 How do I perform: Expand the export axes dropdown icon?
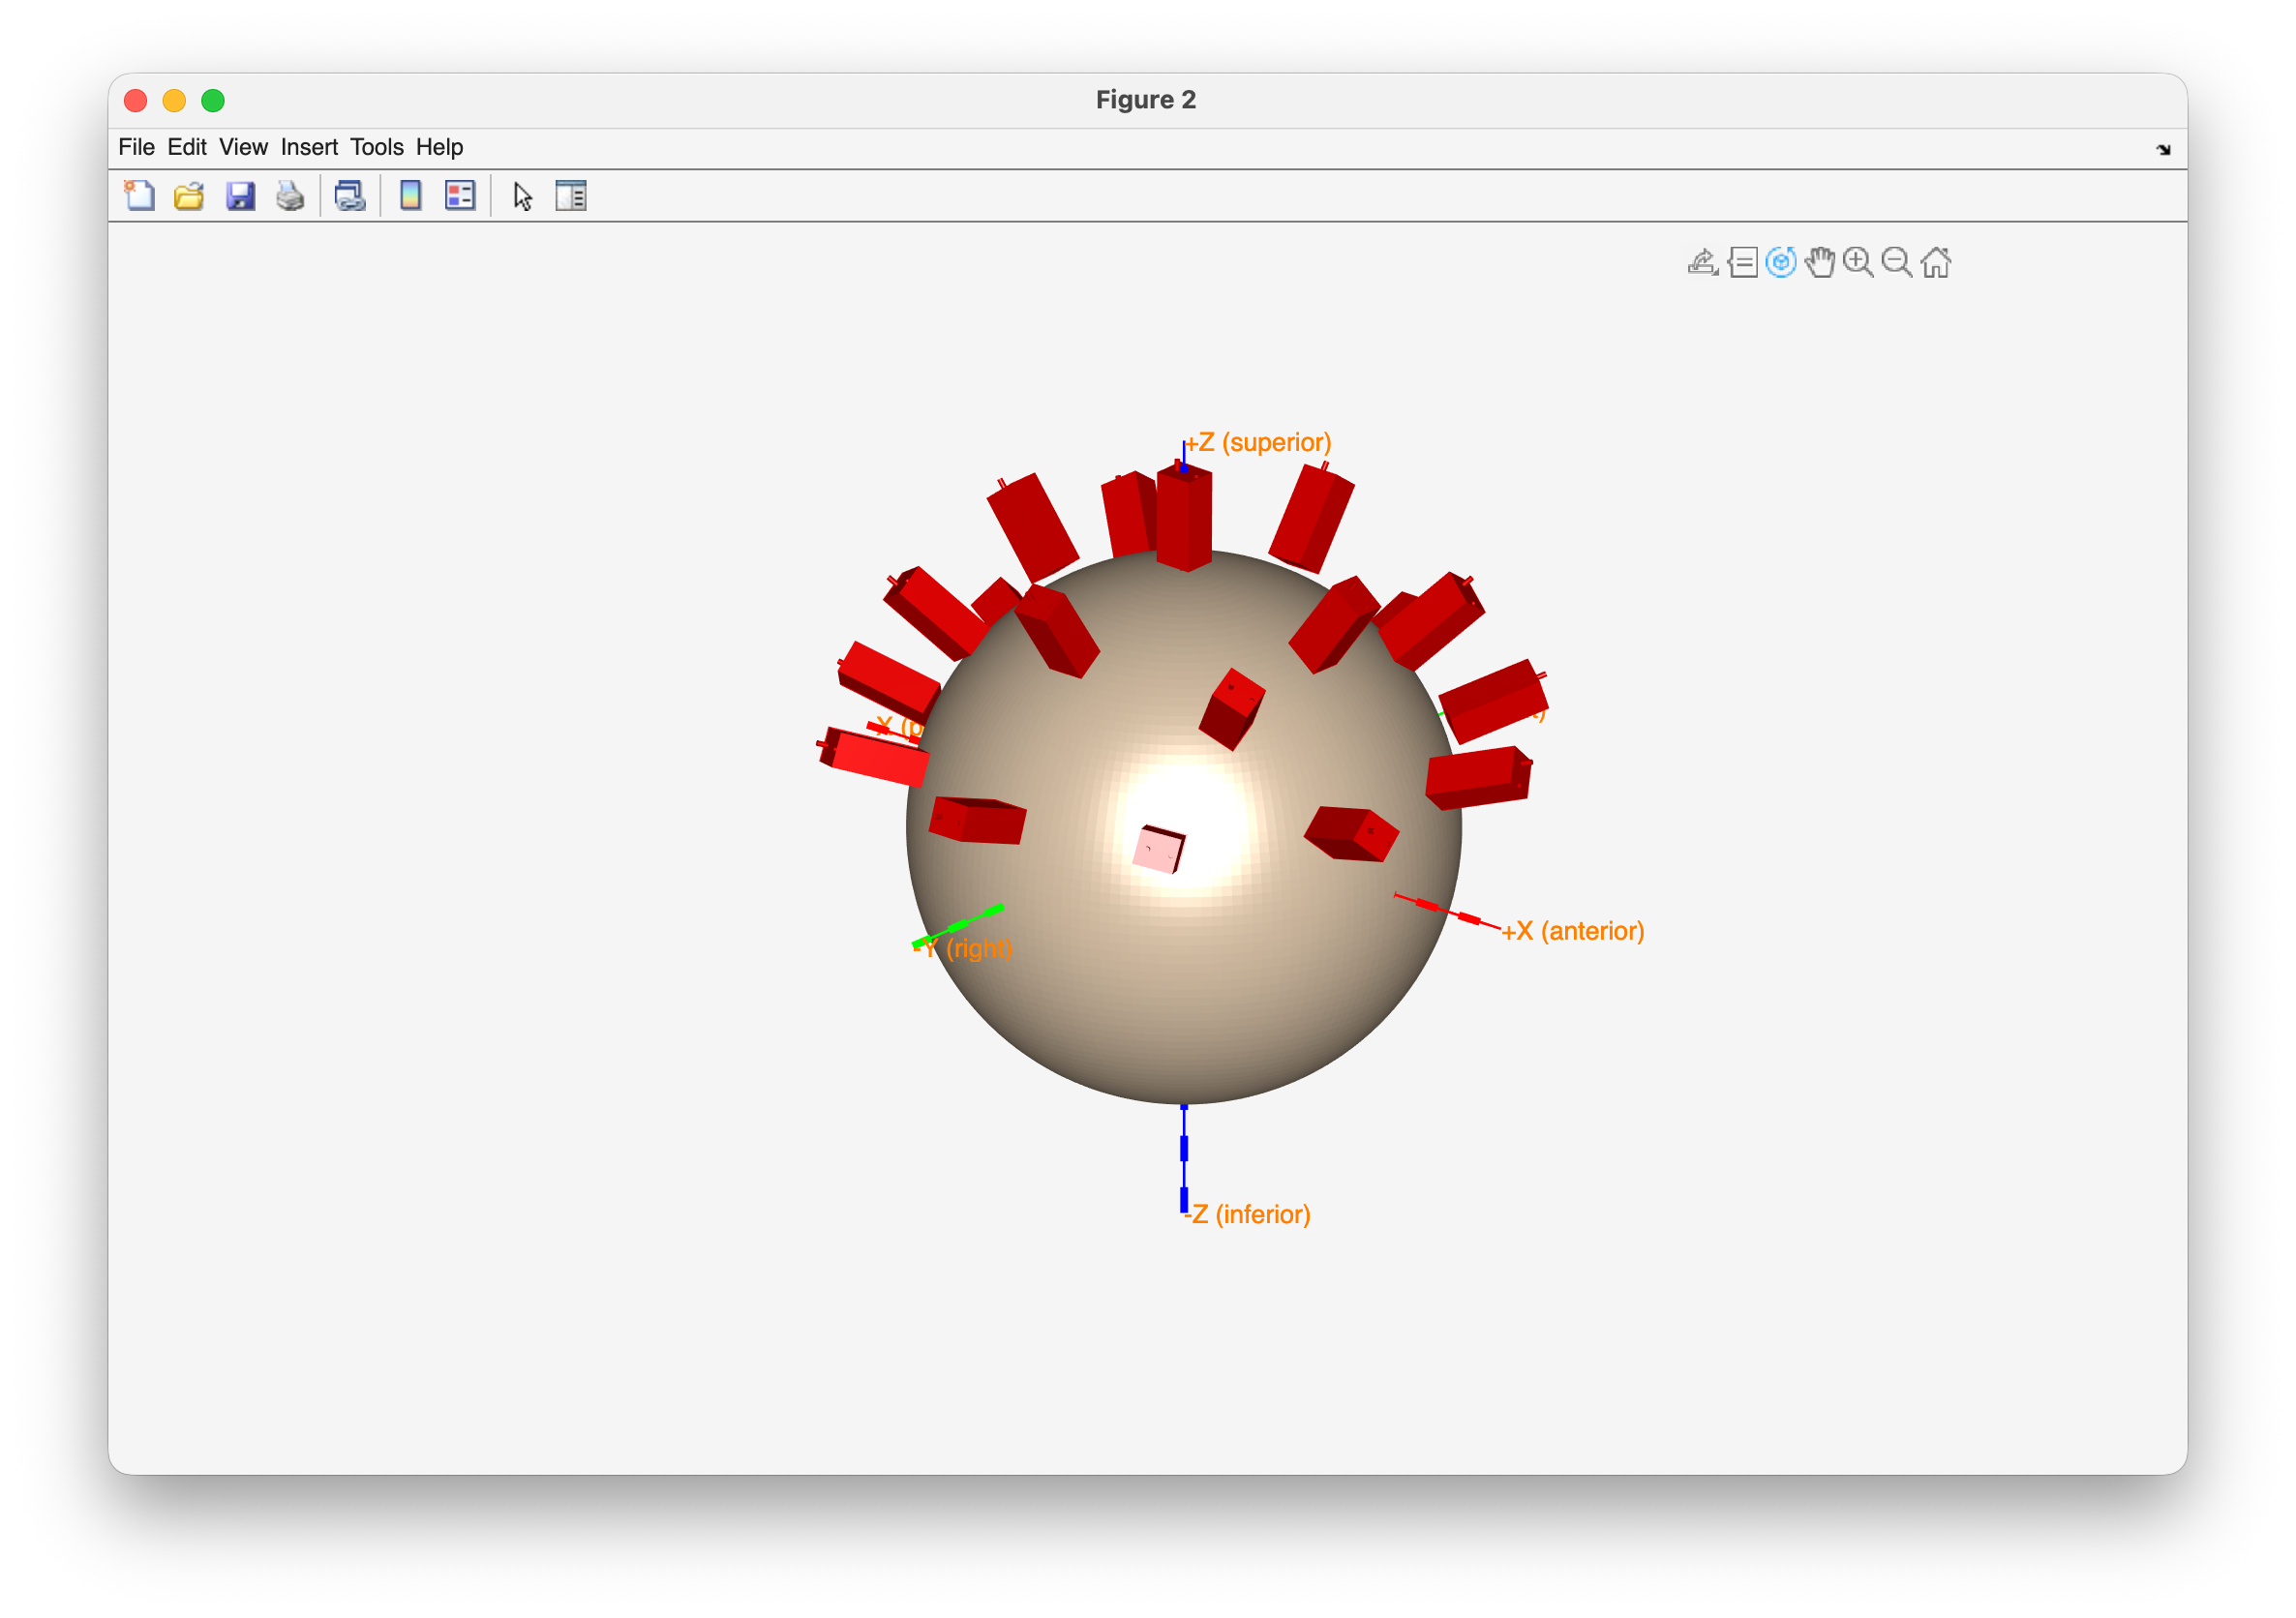click(x=1702, y=262)
